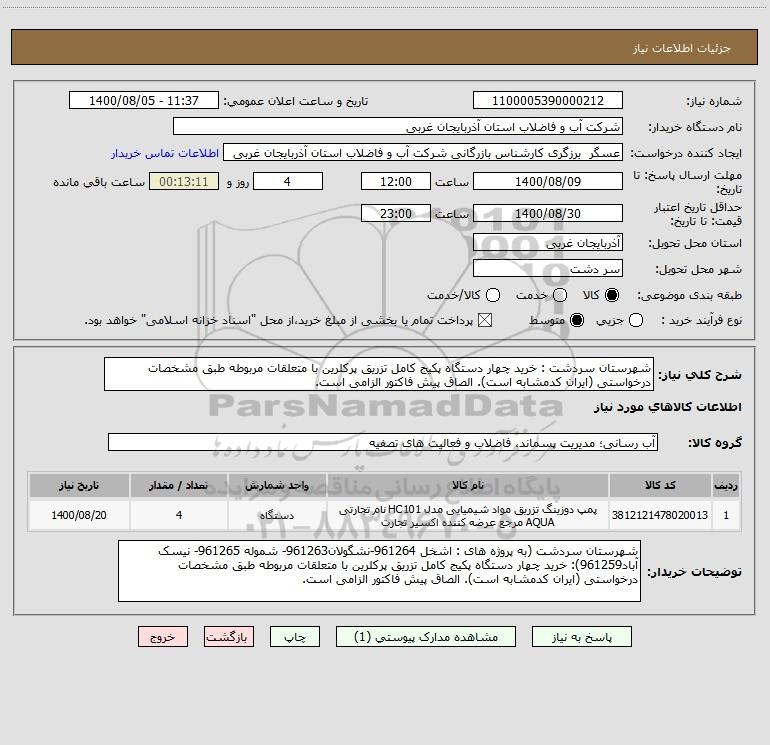
Task: Click buyer organization name field
Action: pos(398,127)
